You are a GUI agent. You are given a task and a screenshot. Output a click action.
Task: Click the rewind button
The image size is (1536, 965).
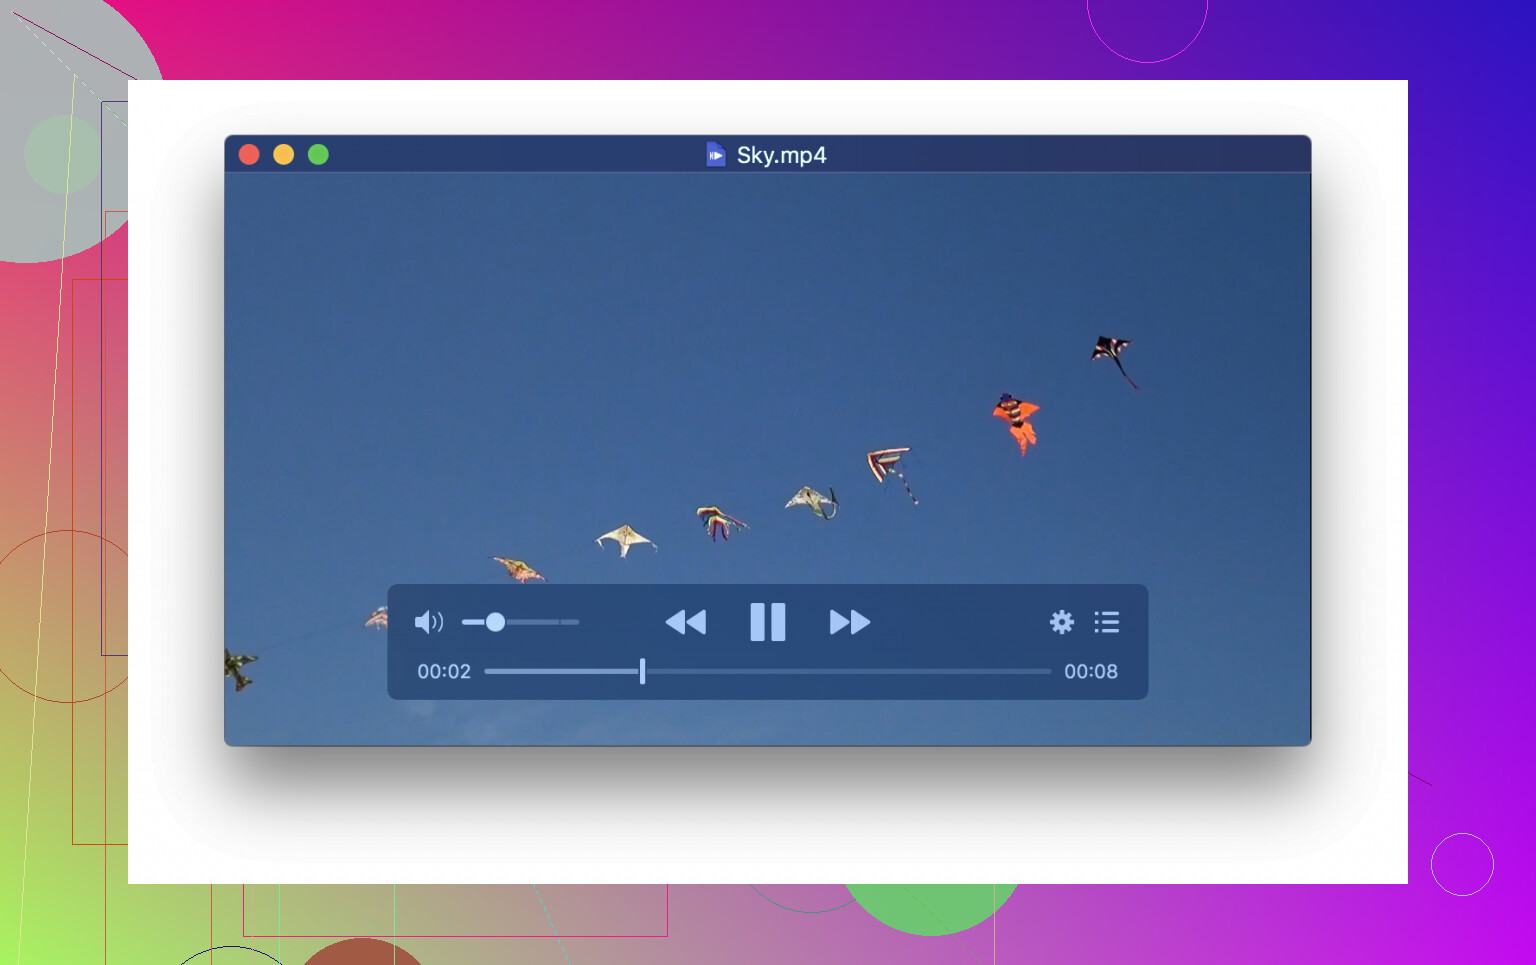(686, 622)
